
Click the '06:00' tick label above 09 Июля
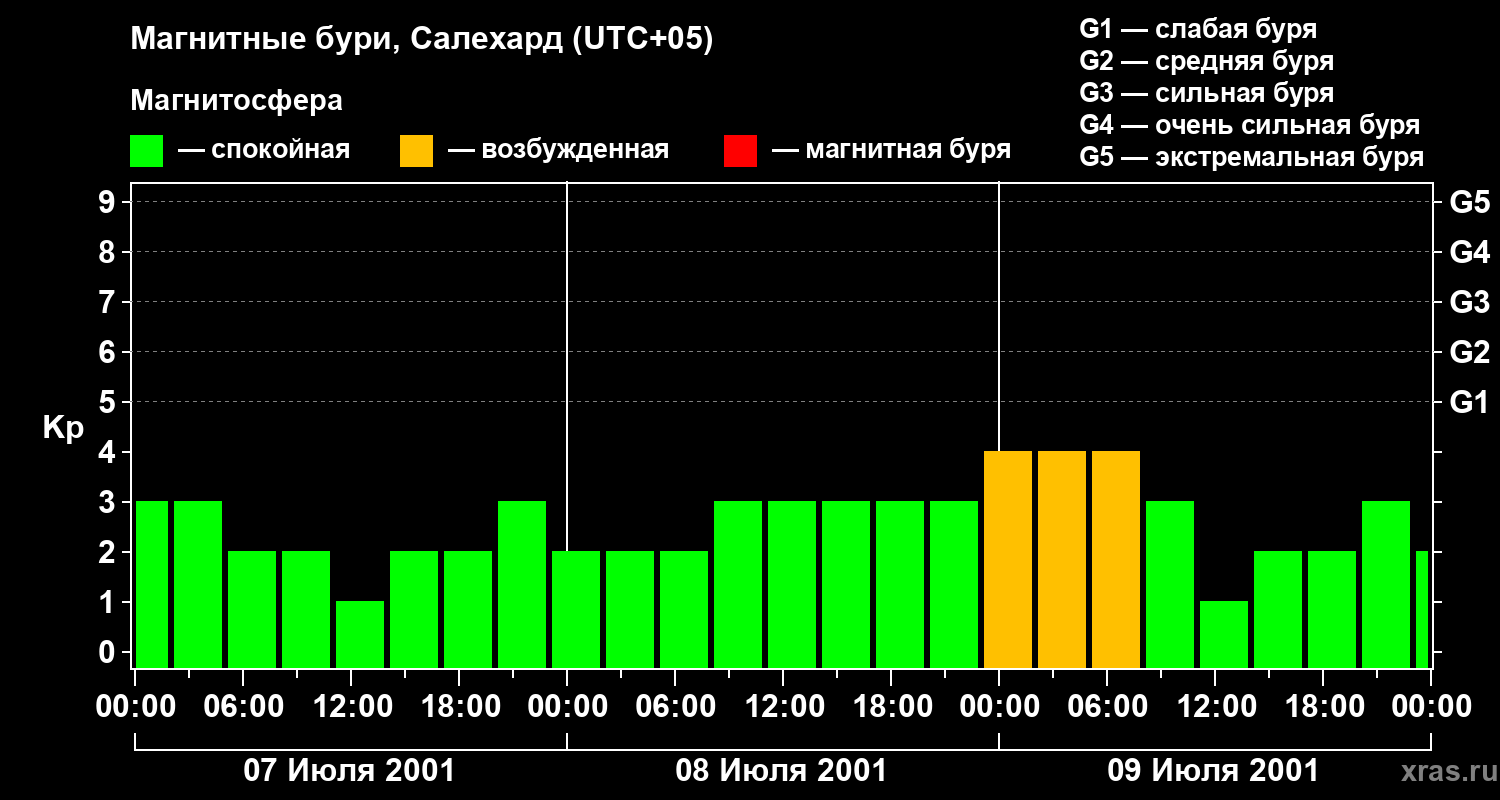coord(1107,706)
